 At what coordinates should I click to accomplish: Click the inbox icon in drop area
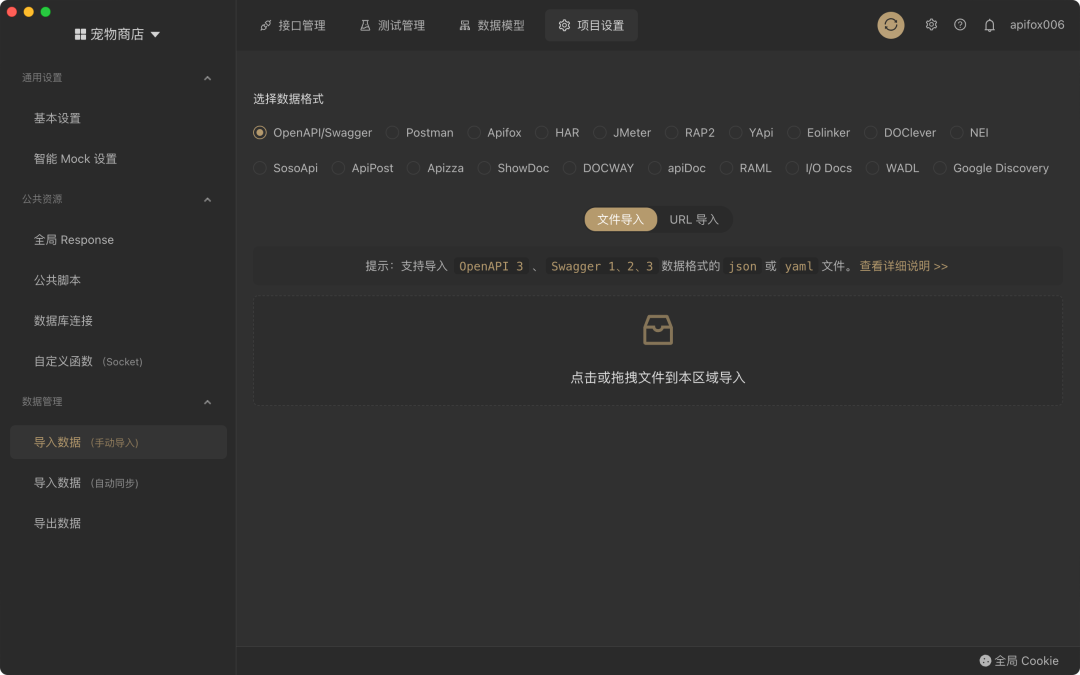pyautogui.click(x=658, y=330)
